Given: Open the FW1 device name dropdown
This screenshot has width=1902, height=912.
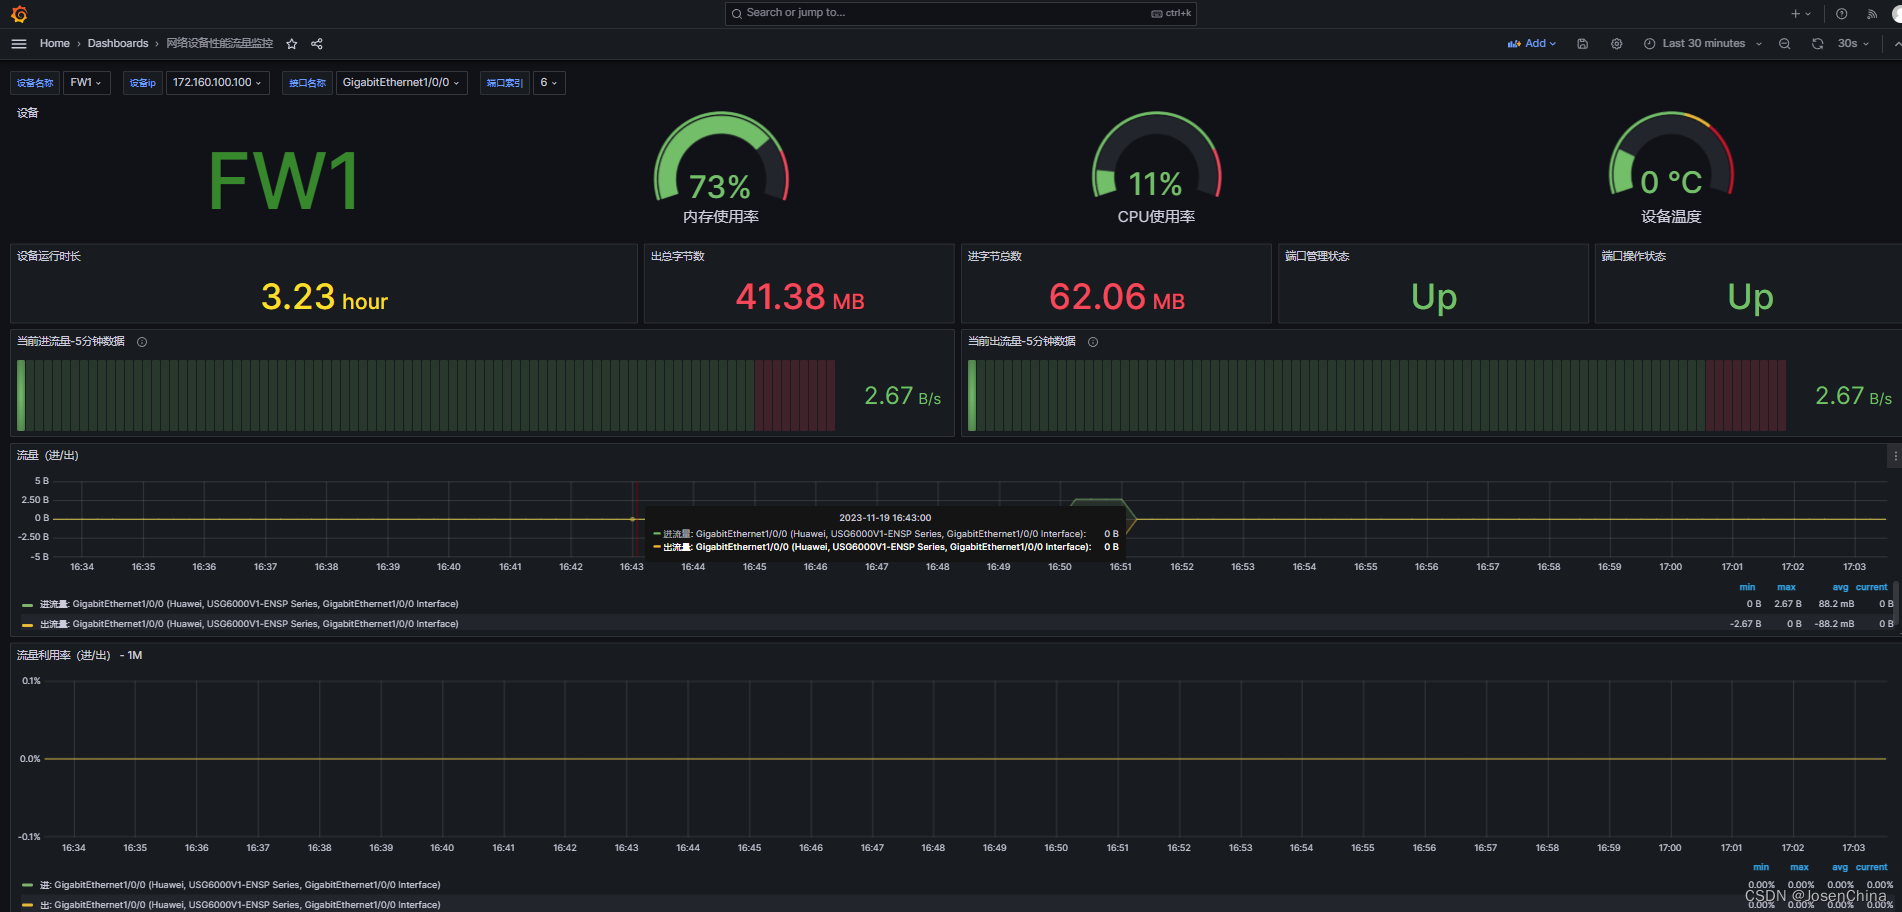Looking at the screenshot, I should click(x=86, y=83).
